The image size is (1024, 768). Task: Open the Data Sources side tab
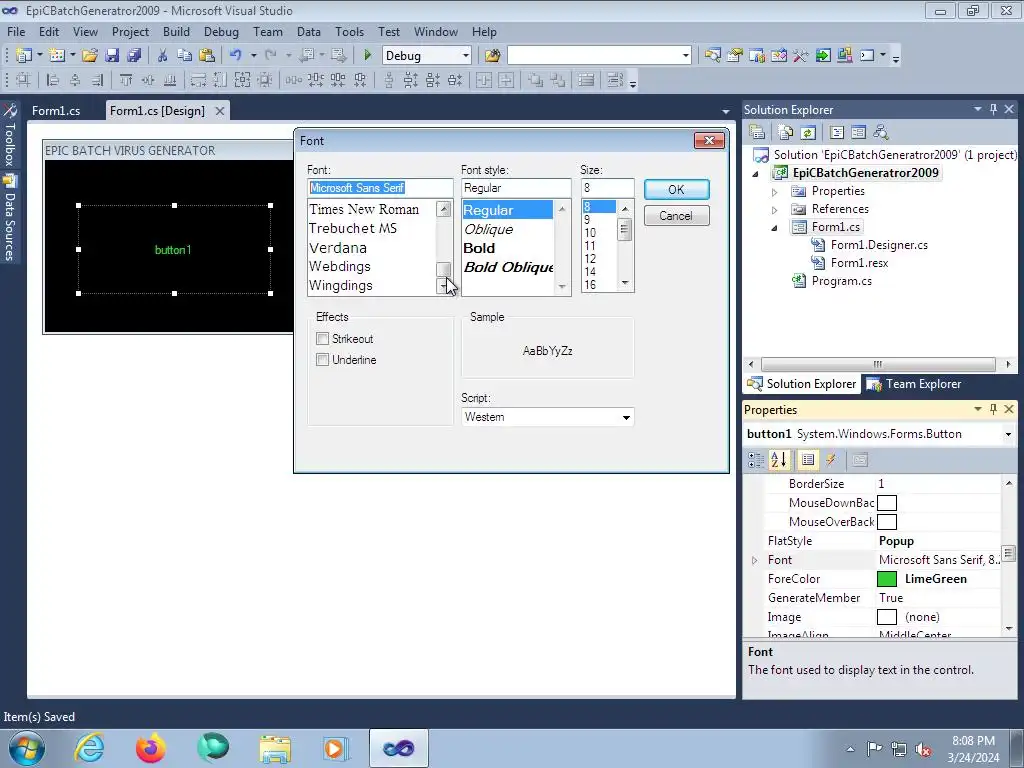coord(10,219)
